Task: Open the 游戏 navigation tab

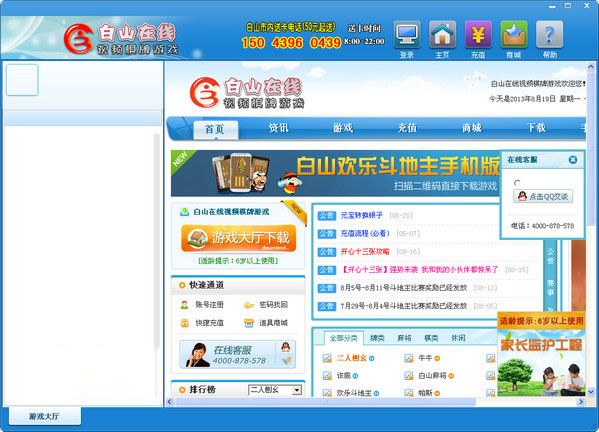Action: [x=343, y=128]
